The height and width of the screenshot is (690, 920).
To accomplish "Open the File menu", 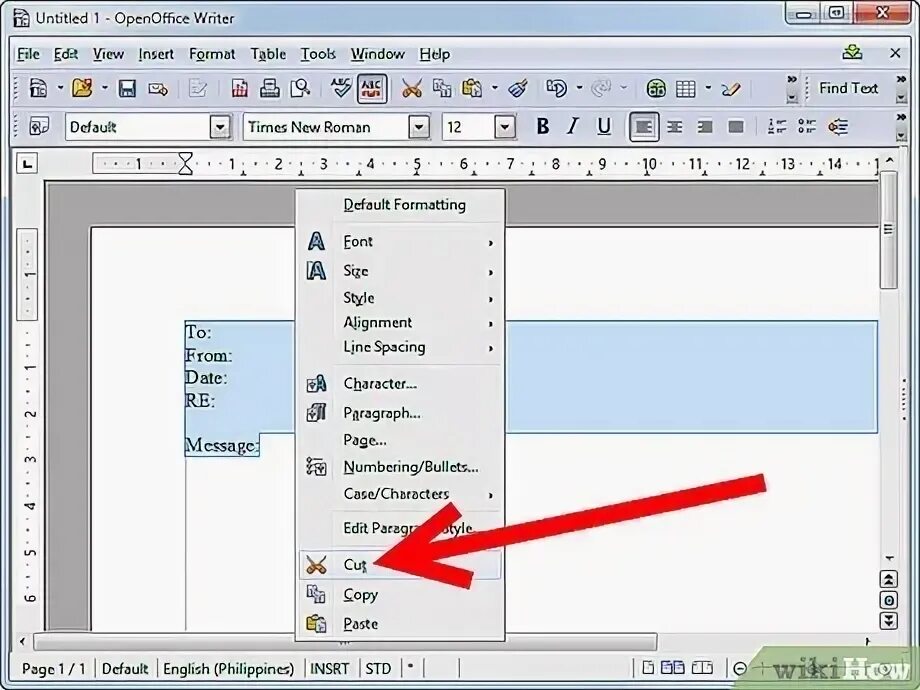I will 28,54.
